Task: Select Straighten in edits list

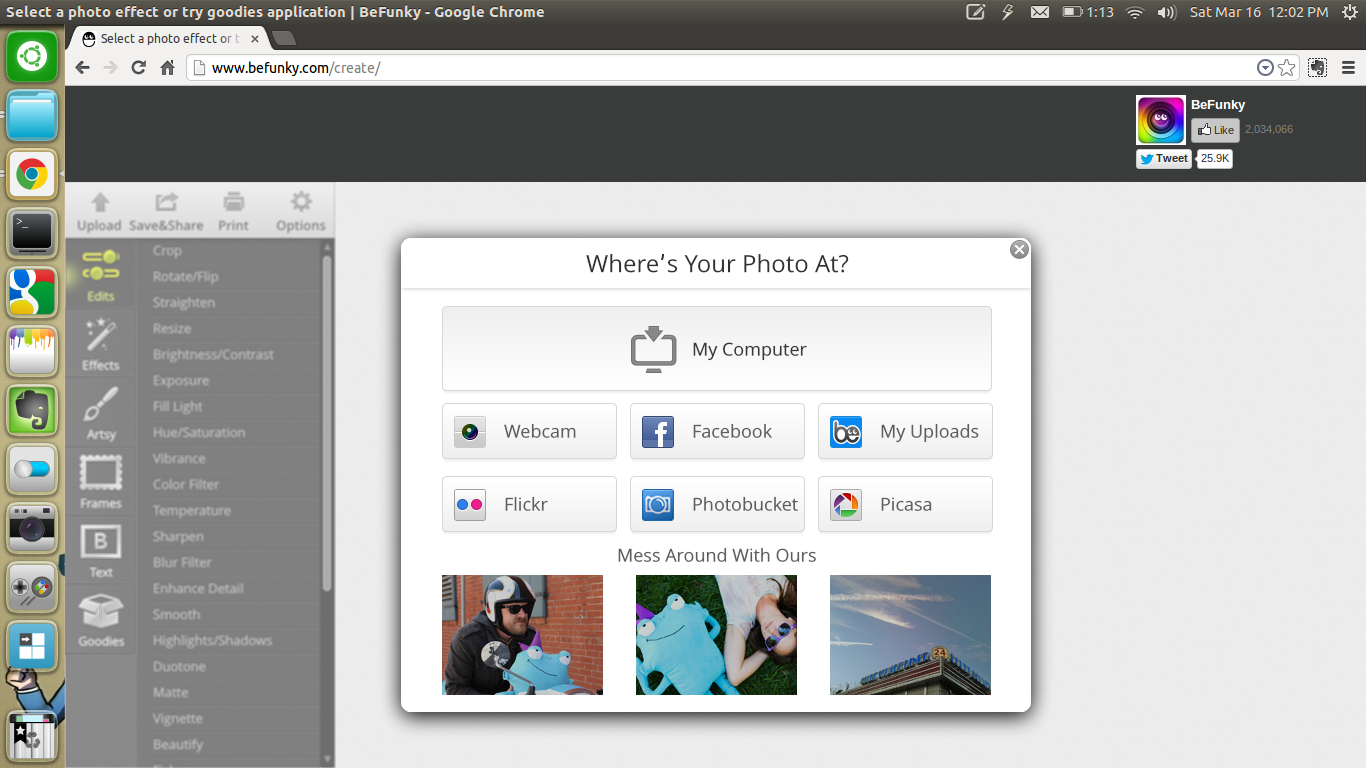Action: (184, 302)
